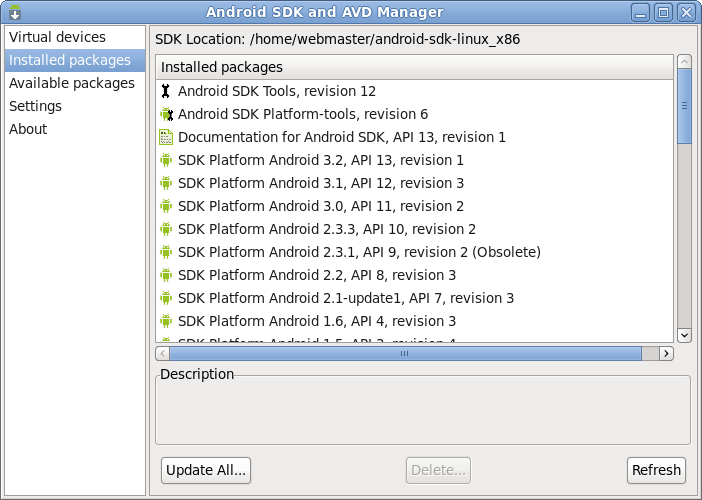The height and width of the screenshot is (500, 702).
Task: Open the Settings page
Action: 75,106
